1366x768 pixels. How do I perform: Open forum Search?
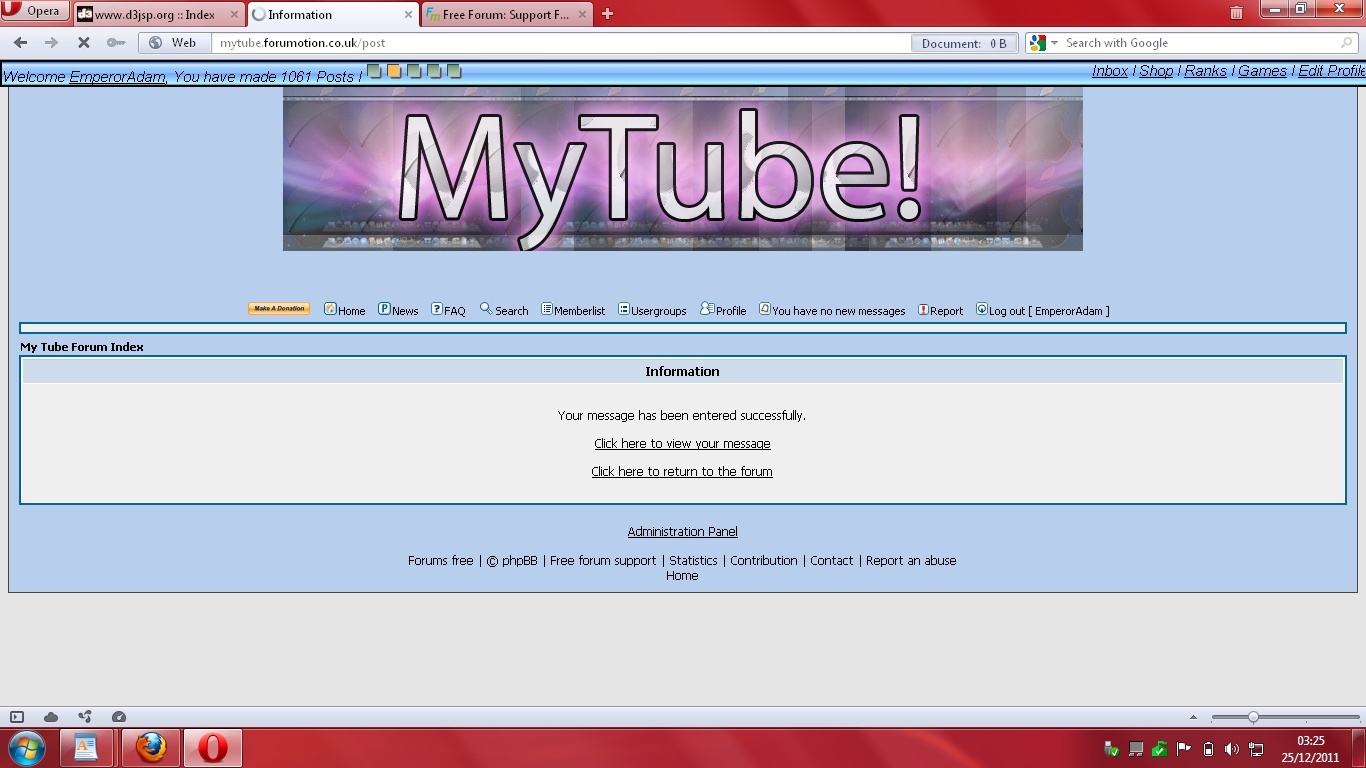click(511, 311)
